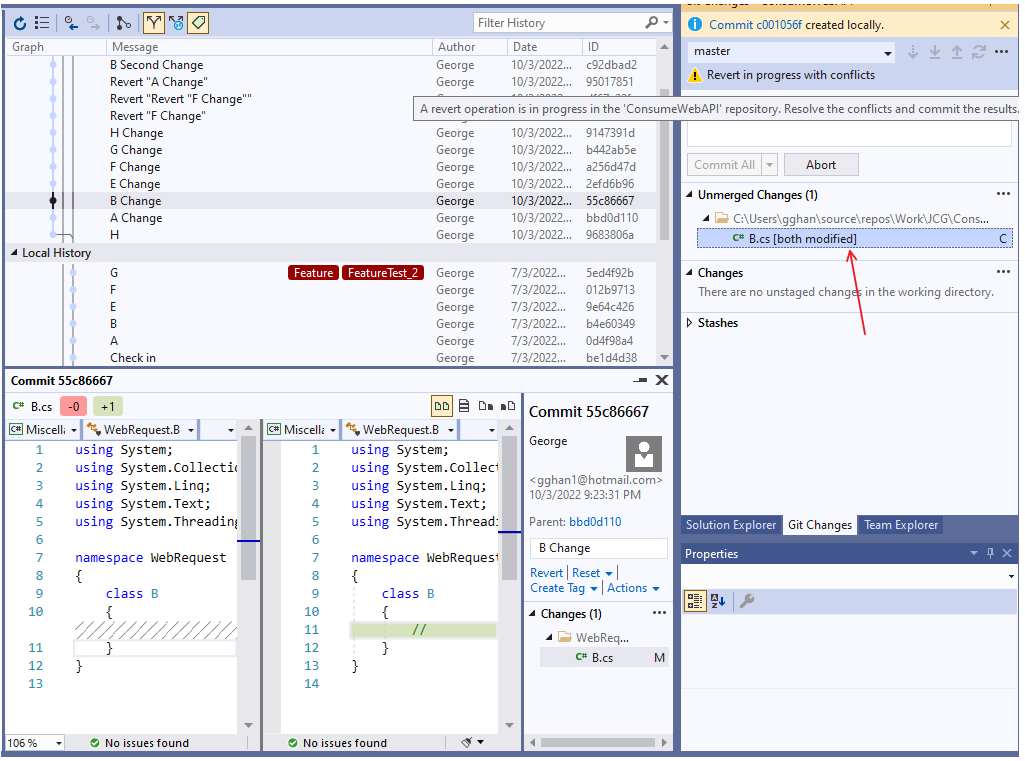This screenshot has height=761, width=1025.
Task: Open the more actions ellipsis next to master
Action: pyautogui.click(x=1001, y=52)
